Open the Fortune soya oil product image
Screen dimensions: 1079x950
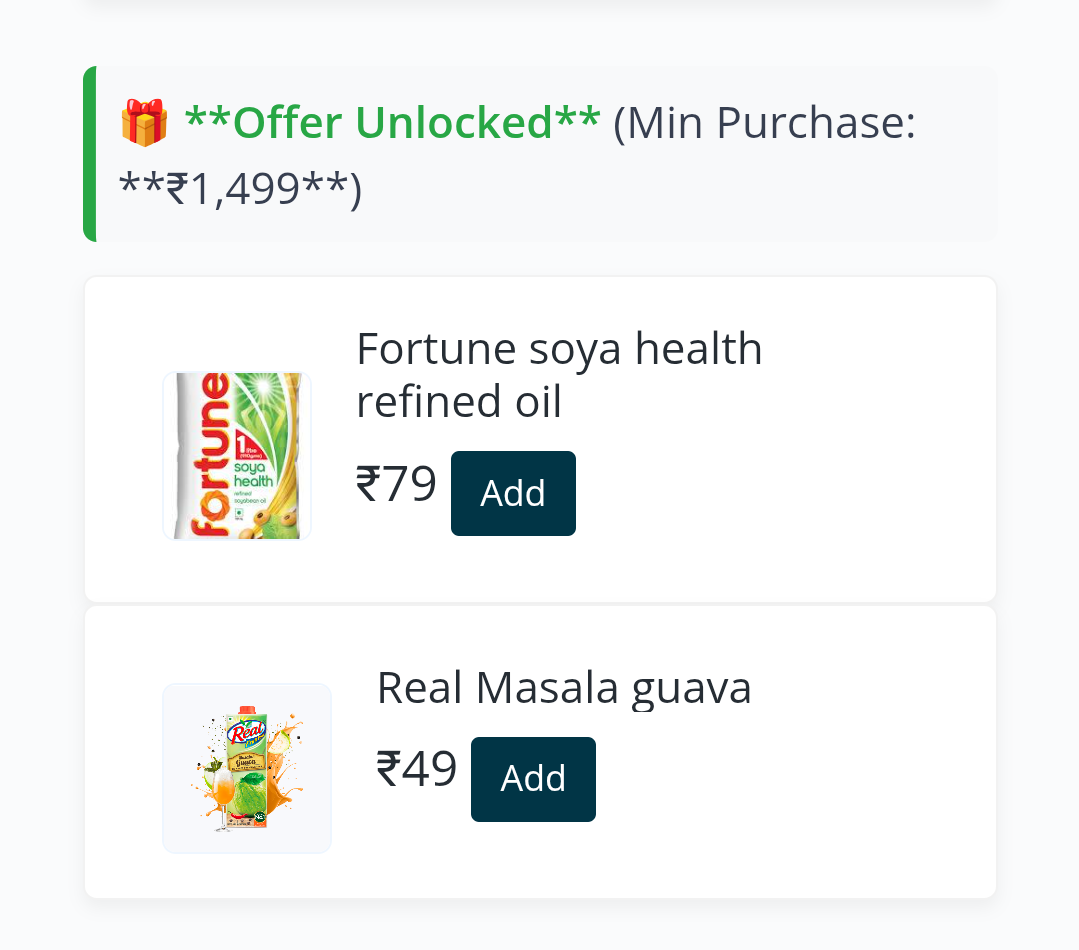237,456
